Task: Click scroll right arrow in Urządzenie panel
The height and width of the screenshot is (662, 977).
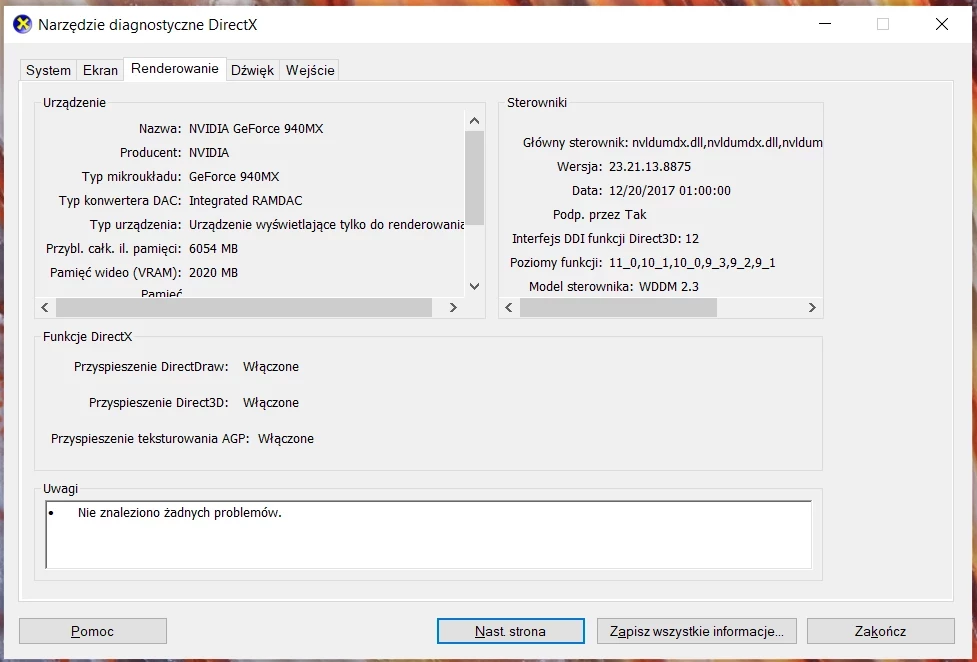Action: 453,307
